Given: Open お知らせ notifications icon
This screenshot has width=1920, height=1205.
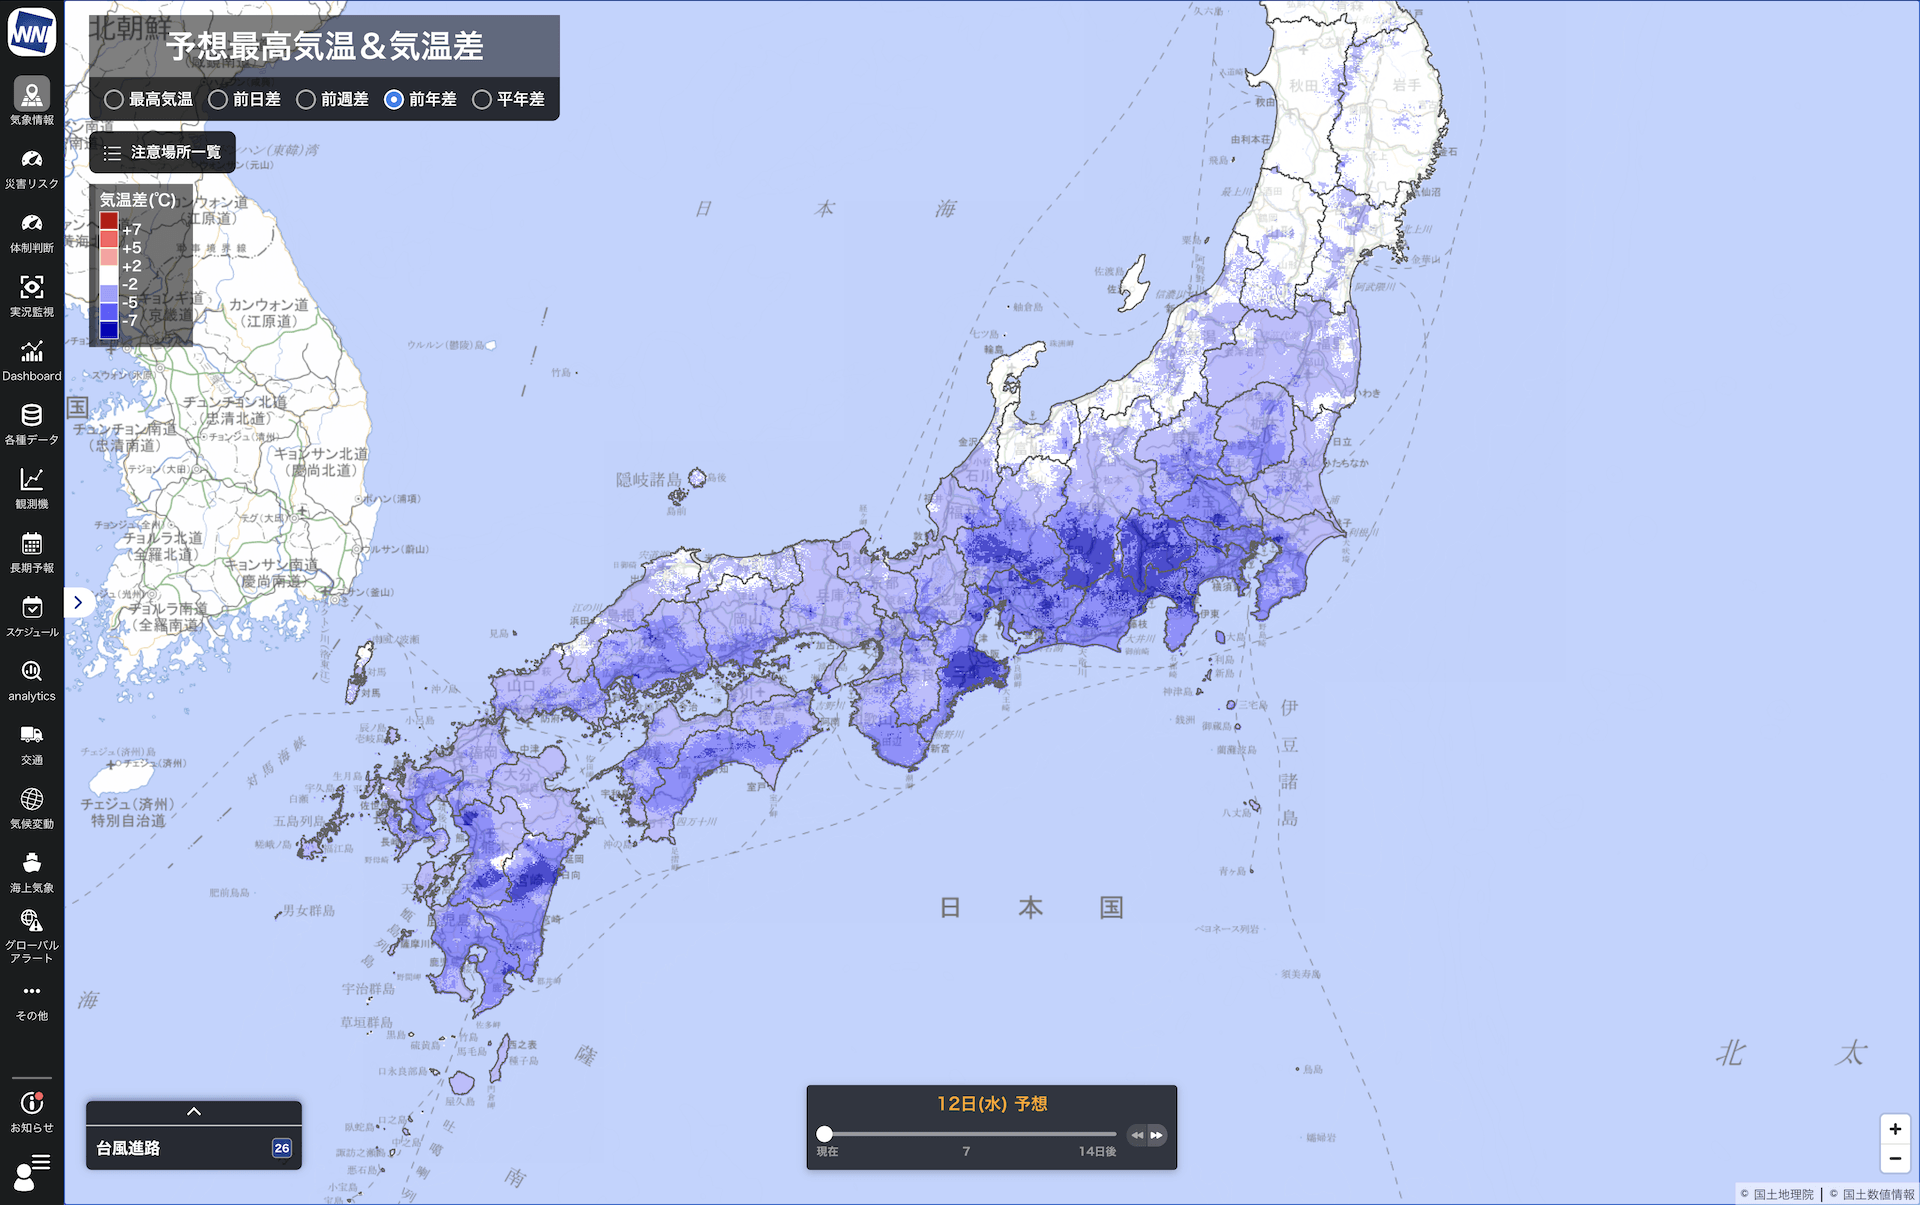Looking at the screenshot, I should tap(32, 1103).
